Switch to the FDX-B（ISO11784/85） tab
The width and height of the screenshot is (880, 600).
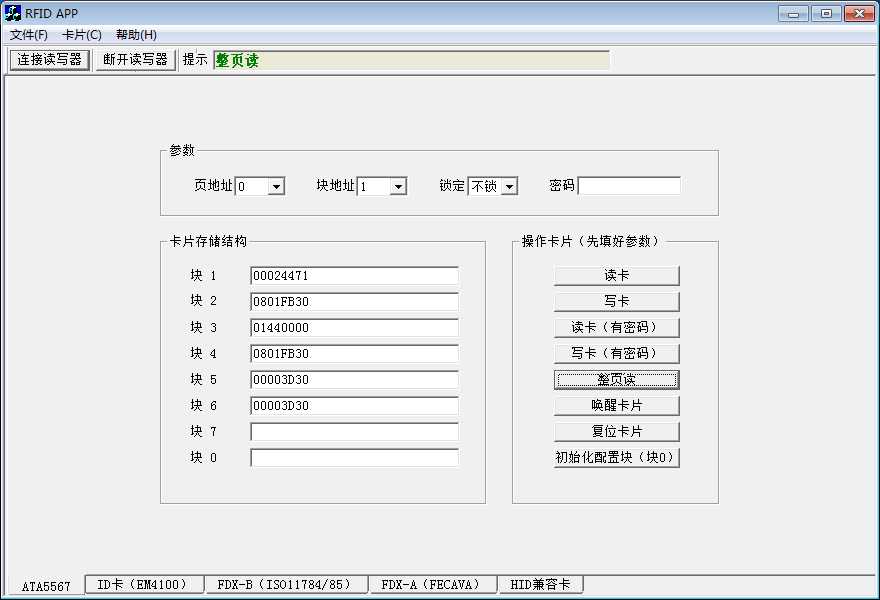pos(286,584)
